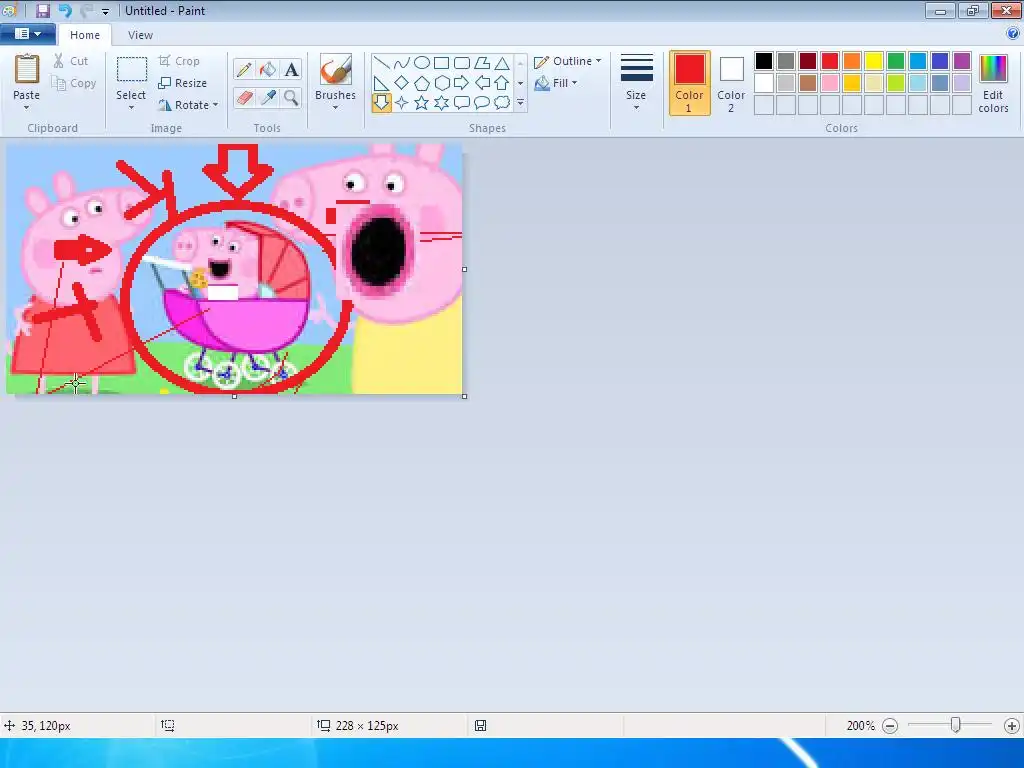The image size is (1024, 768).
Task: Open the Paint application menu button
Action: (27, 34)
